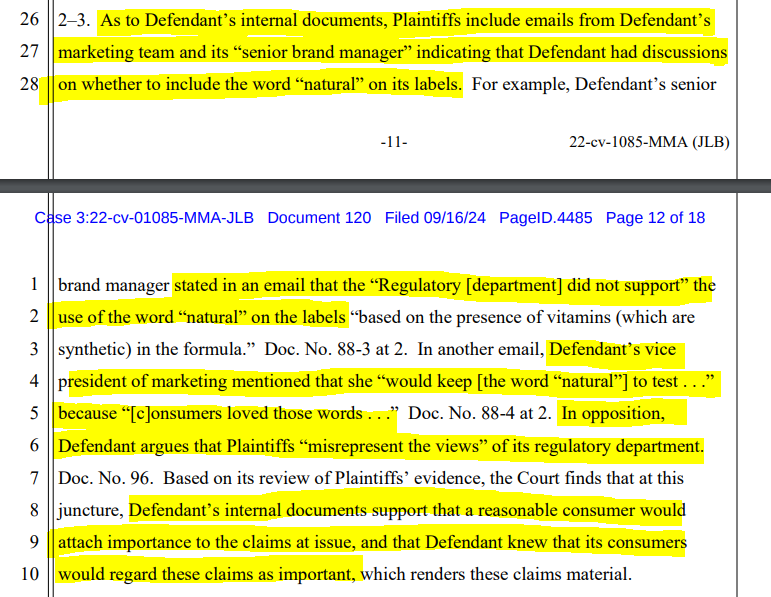Click highlighted 'Regulatory [department] did not support'
Viewport: 771px width, 597px height.
tap(529, 285)
